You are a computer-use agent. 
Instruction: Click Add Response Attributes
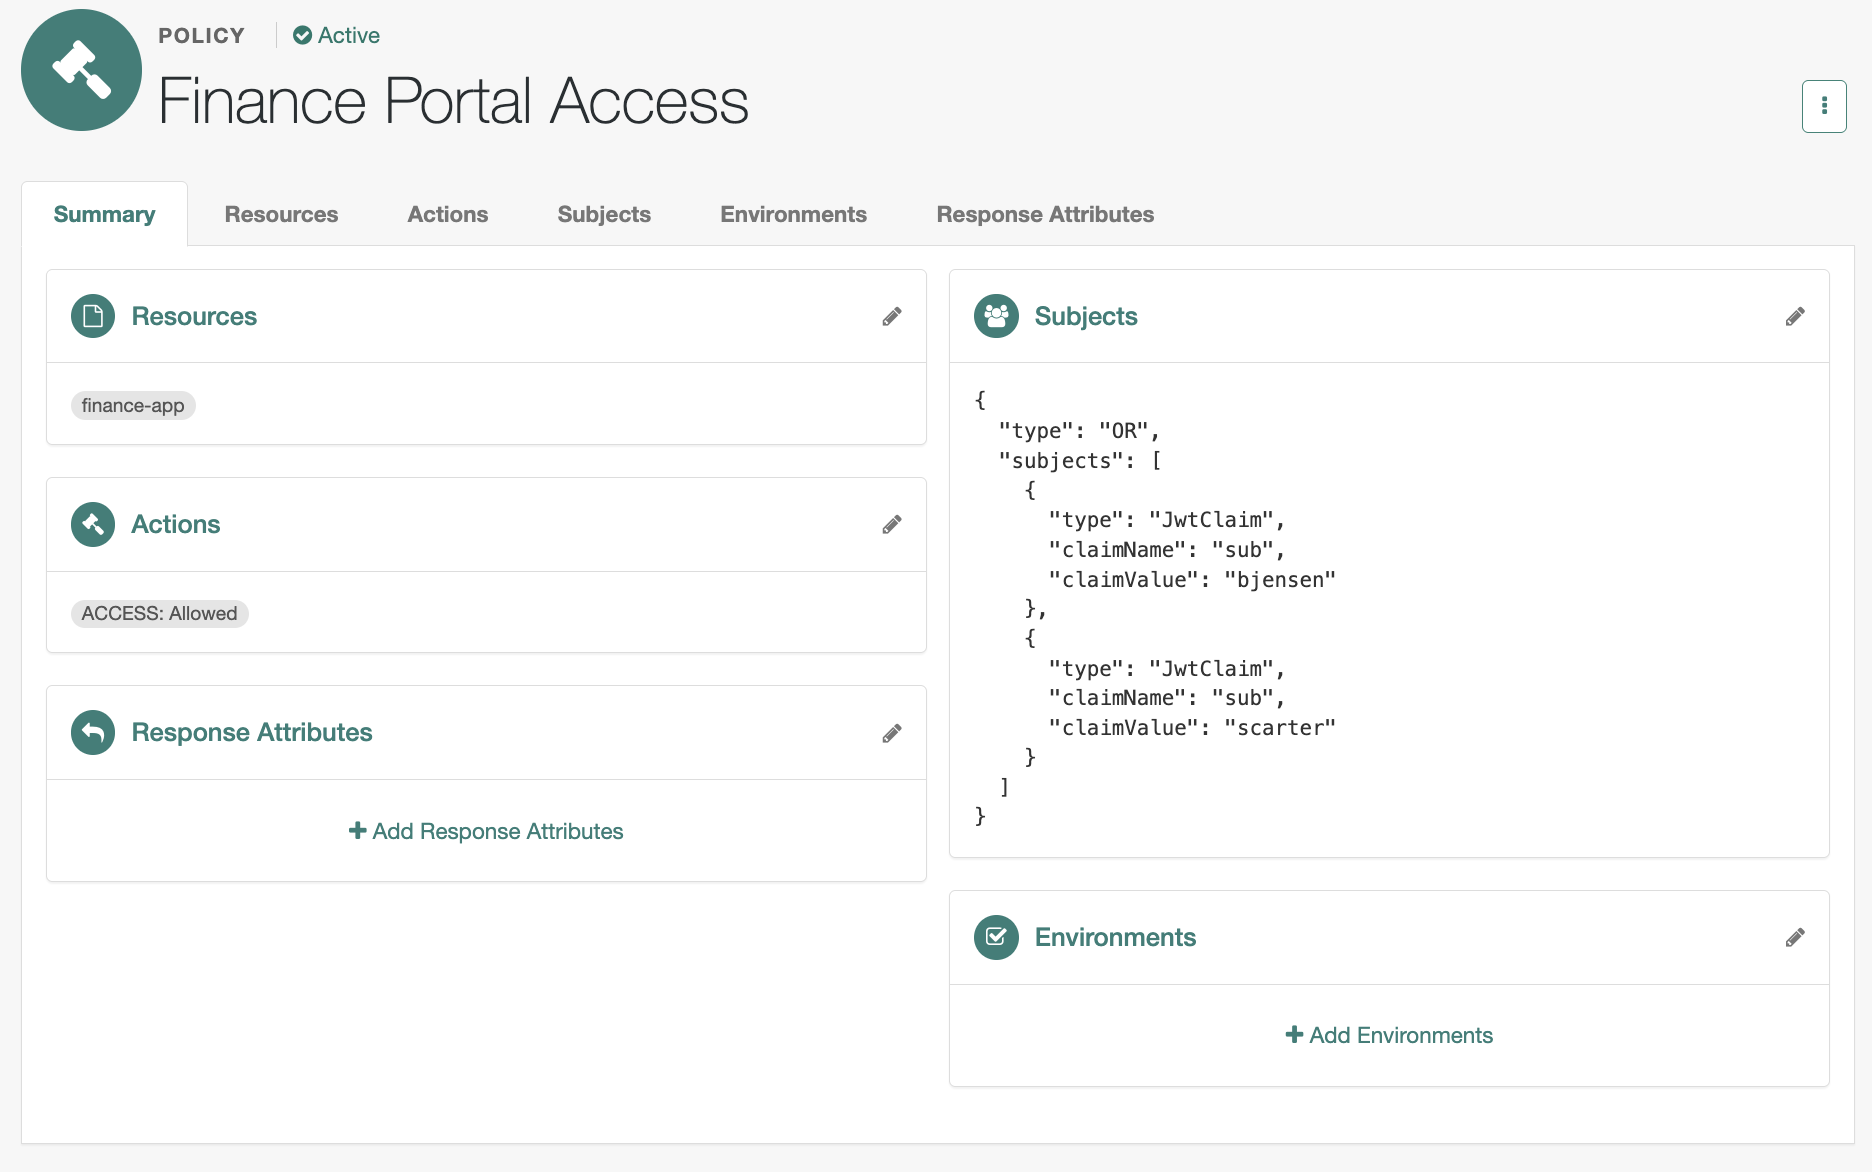tap(485, 831)
